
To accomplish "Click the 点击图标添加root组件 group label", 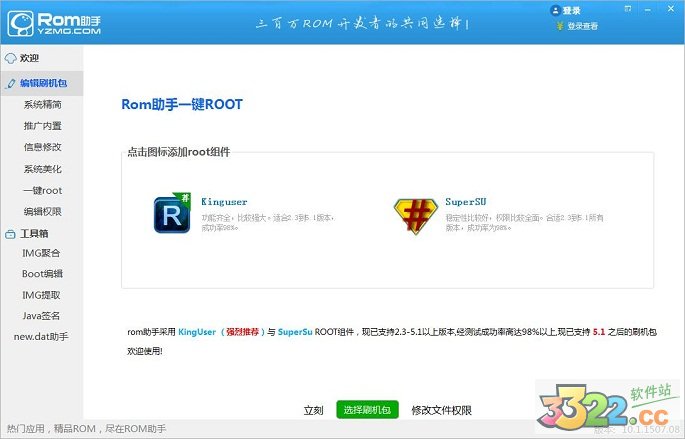I will point(179,152).
